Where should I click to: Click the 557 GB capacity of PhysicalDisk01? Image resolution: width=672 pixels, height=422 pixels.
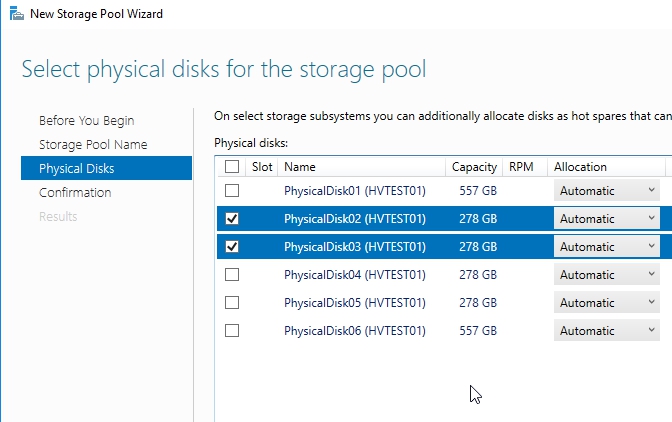click(478, 191)
